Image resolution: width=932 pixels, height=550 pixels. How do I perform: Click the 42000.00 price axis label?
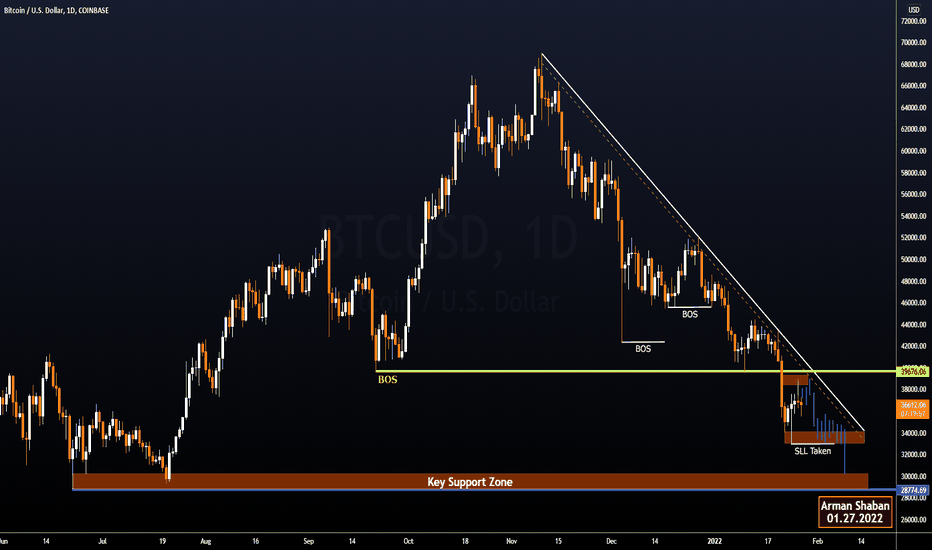[914, 346]
